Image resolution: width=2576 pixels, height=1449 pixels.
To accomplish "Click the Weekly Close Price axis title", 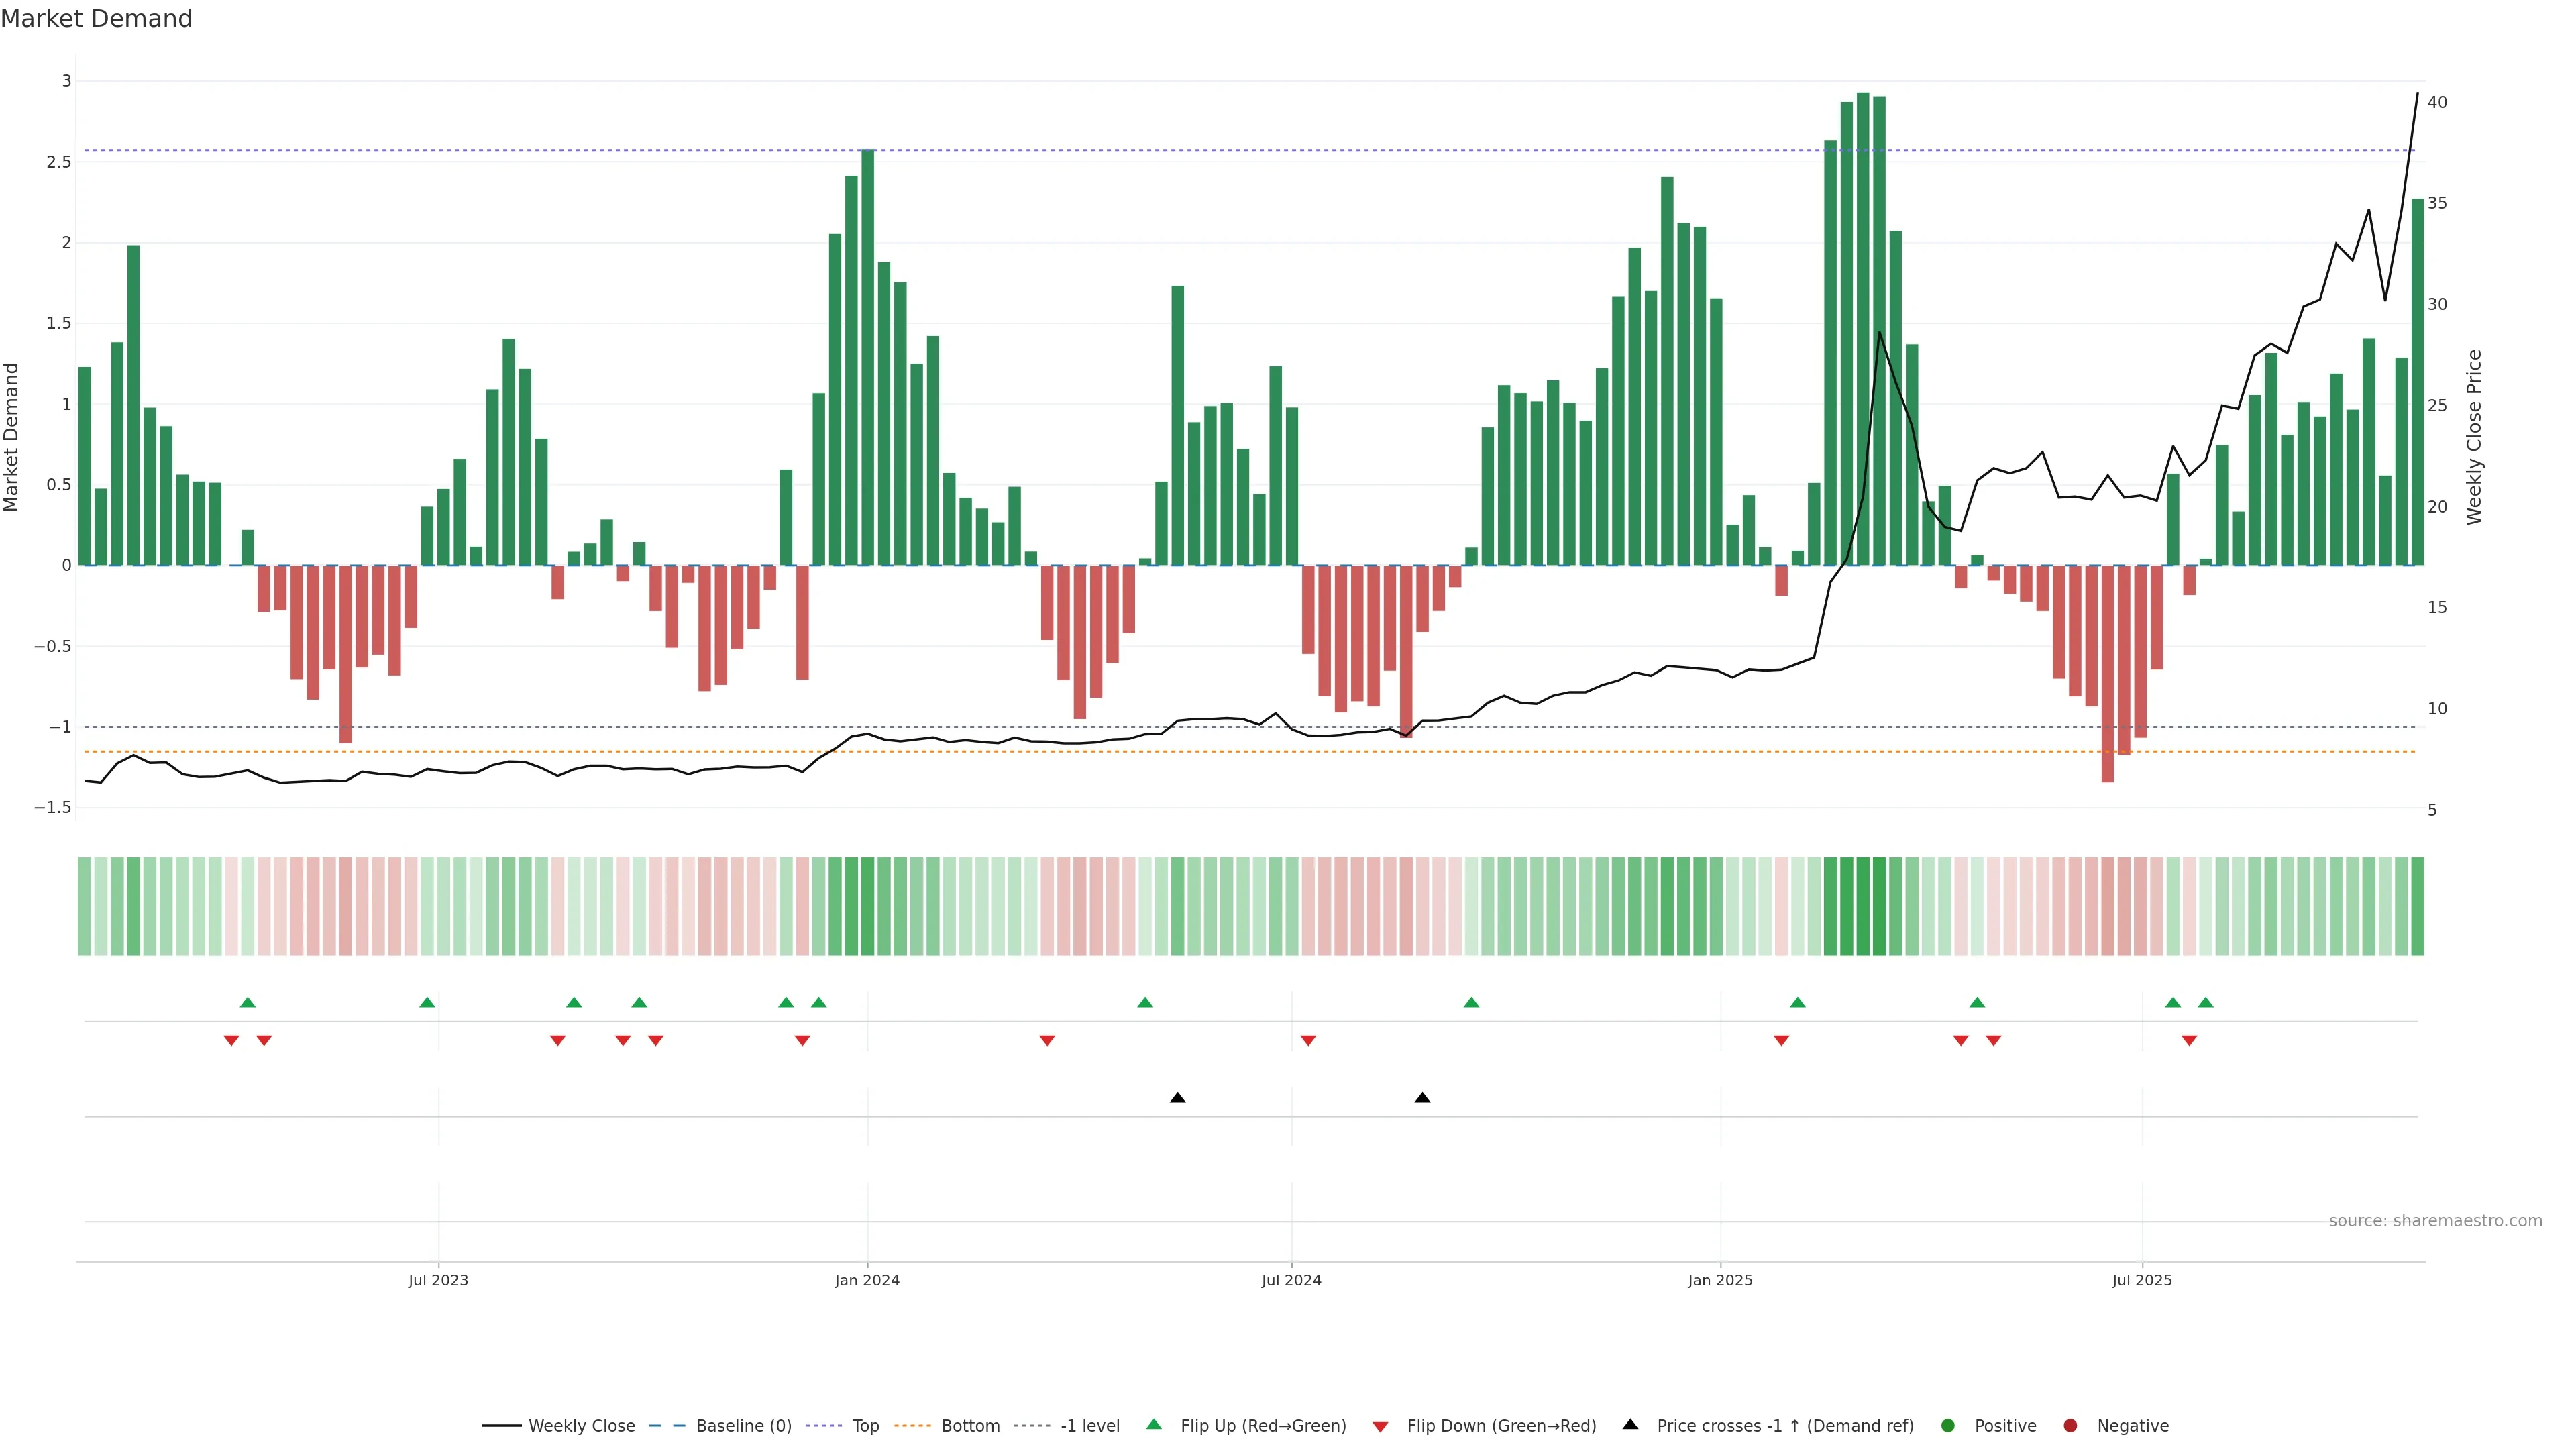I will [2474, 437].
